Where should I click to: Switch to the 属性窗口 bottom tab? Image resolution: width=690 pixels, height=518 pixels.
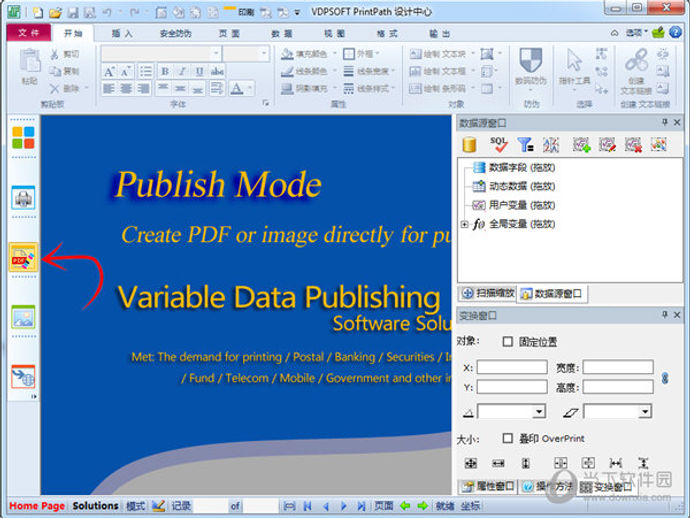(488, 486)
